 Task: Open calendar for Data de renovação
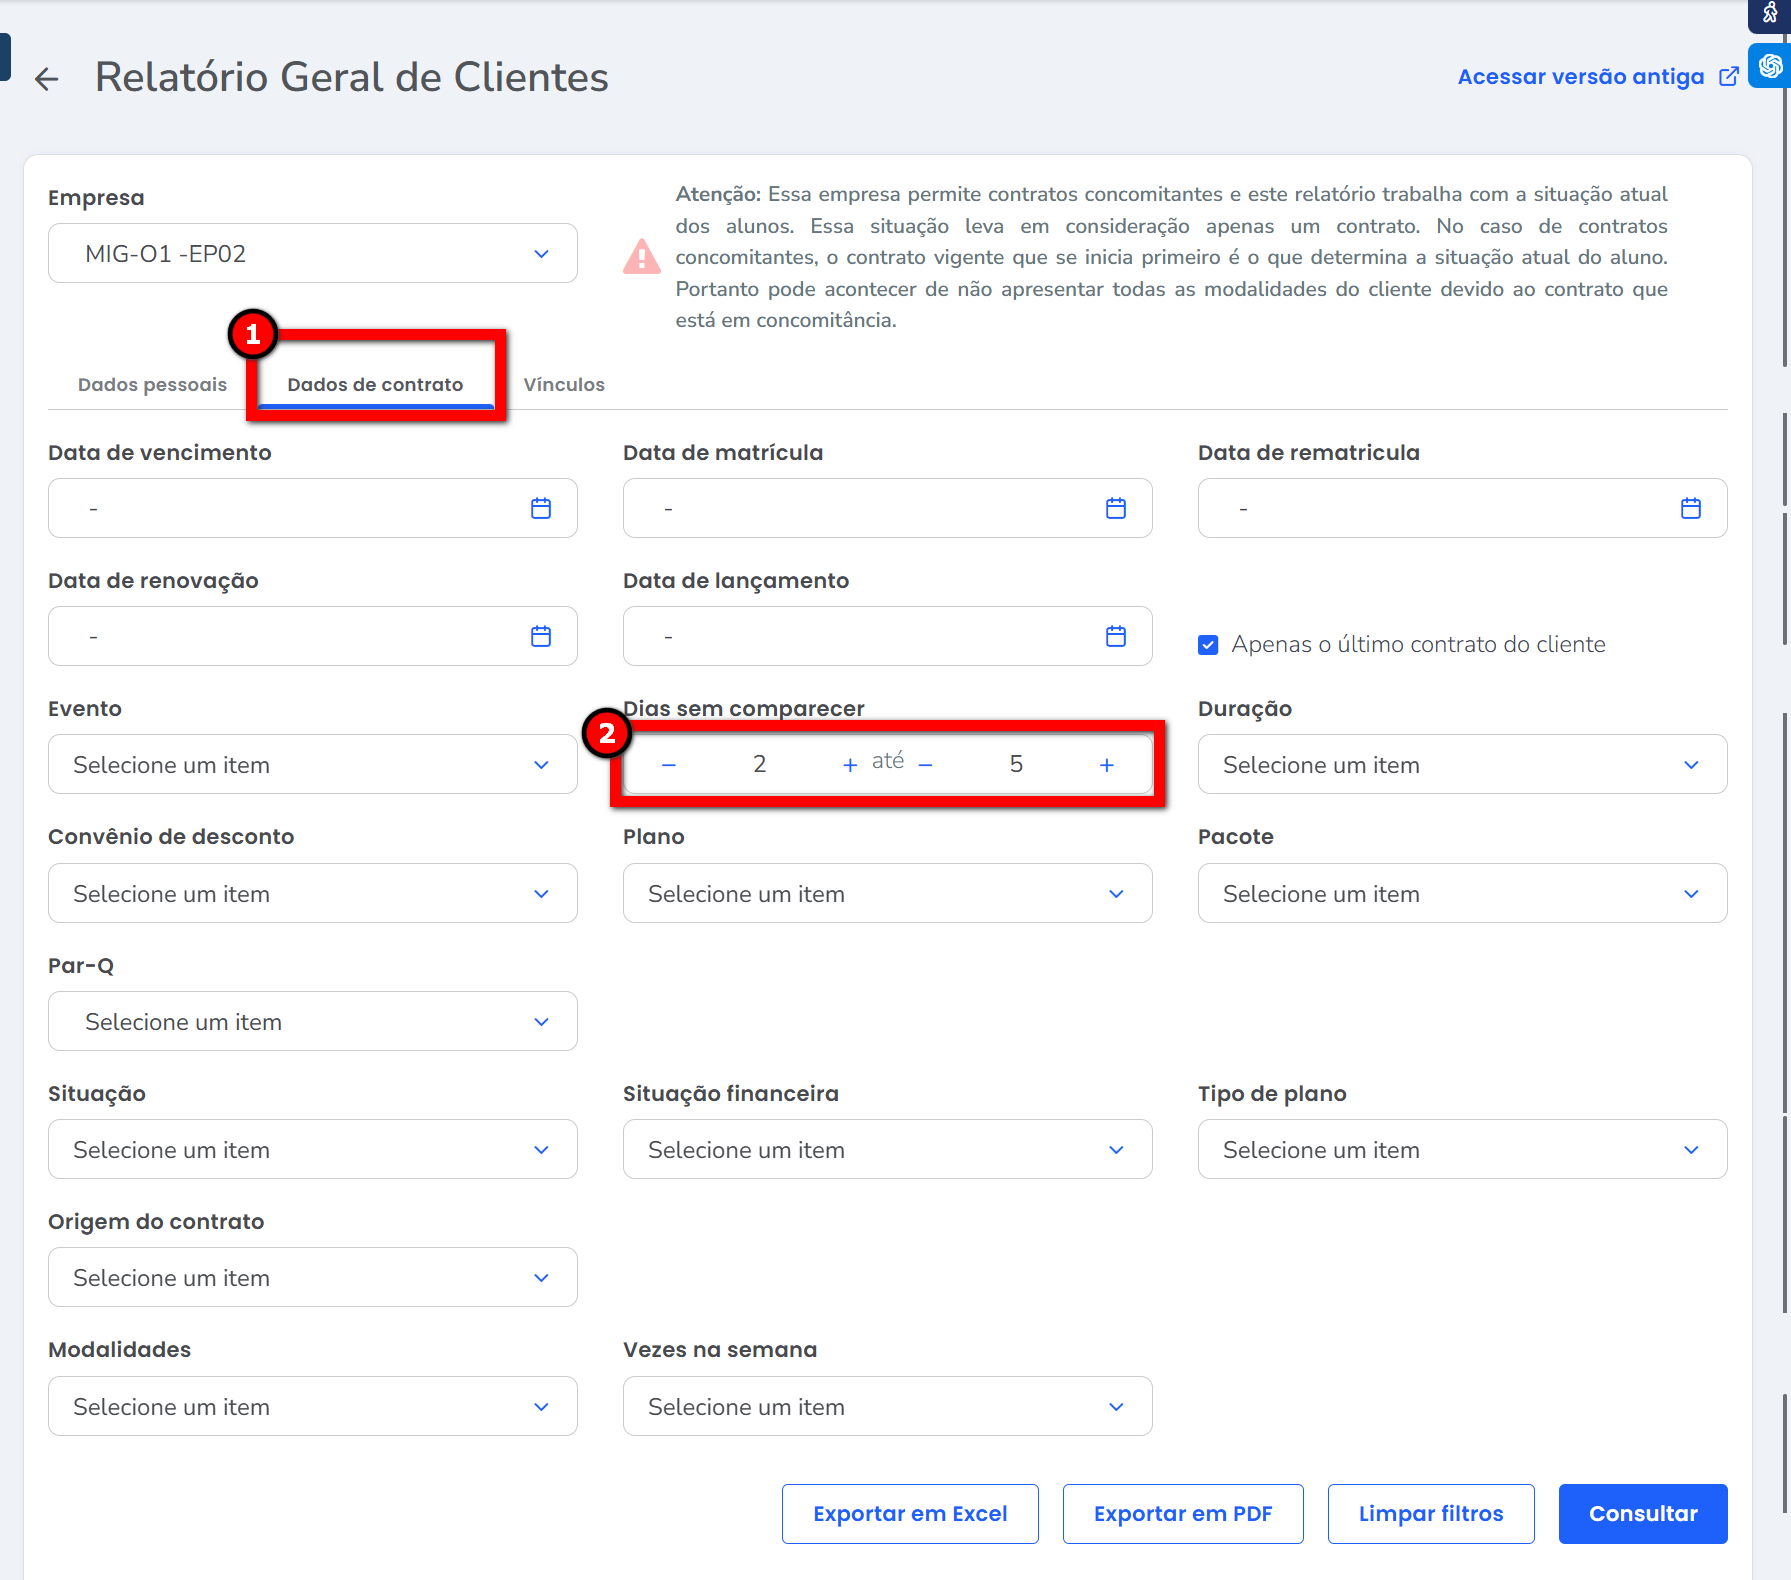pyautogui.click(x=541, y=636)
